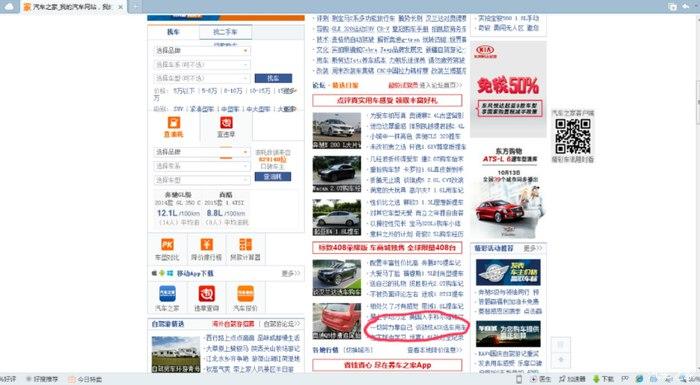The width and height of the screenshot is (700, 385).
Task: Select the 中型车 level filter link
Action: click(230, 109)
